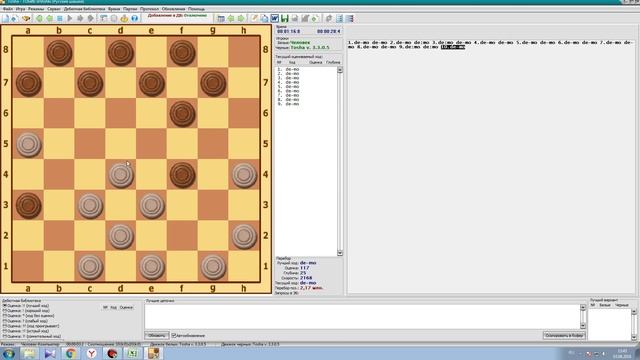Select rating '?? (ход проигрывает)' option

(31, 326)
